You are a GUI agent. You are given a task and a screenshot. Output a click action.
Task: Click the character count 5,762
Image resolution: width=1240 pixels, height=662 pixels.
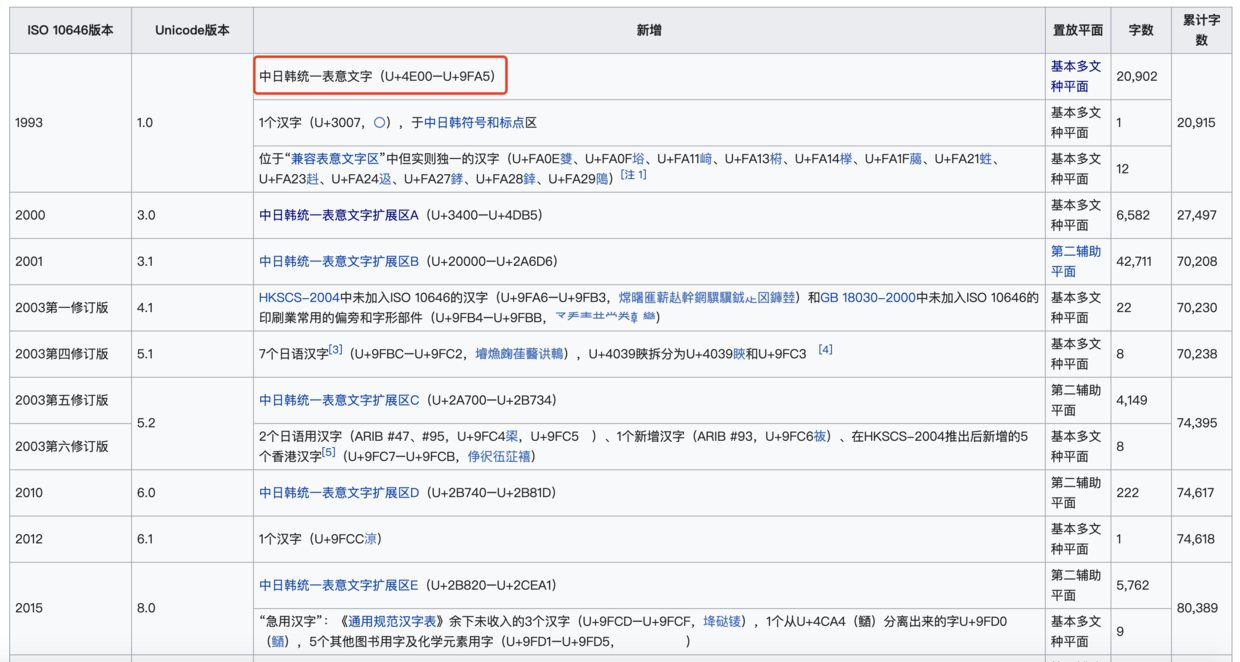click(1134, 585)
